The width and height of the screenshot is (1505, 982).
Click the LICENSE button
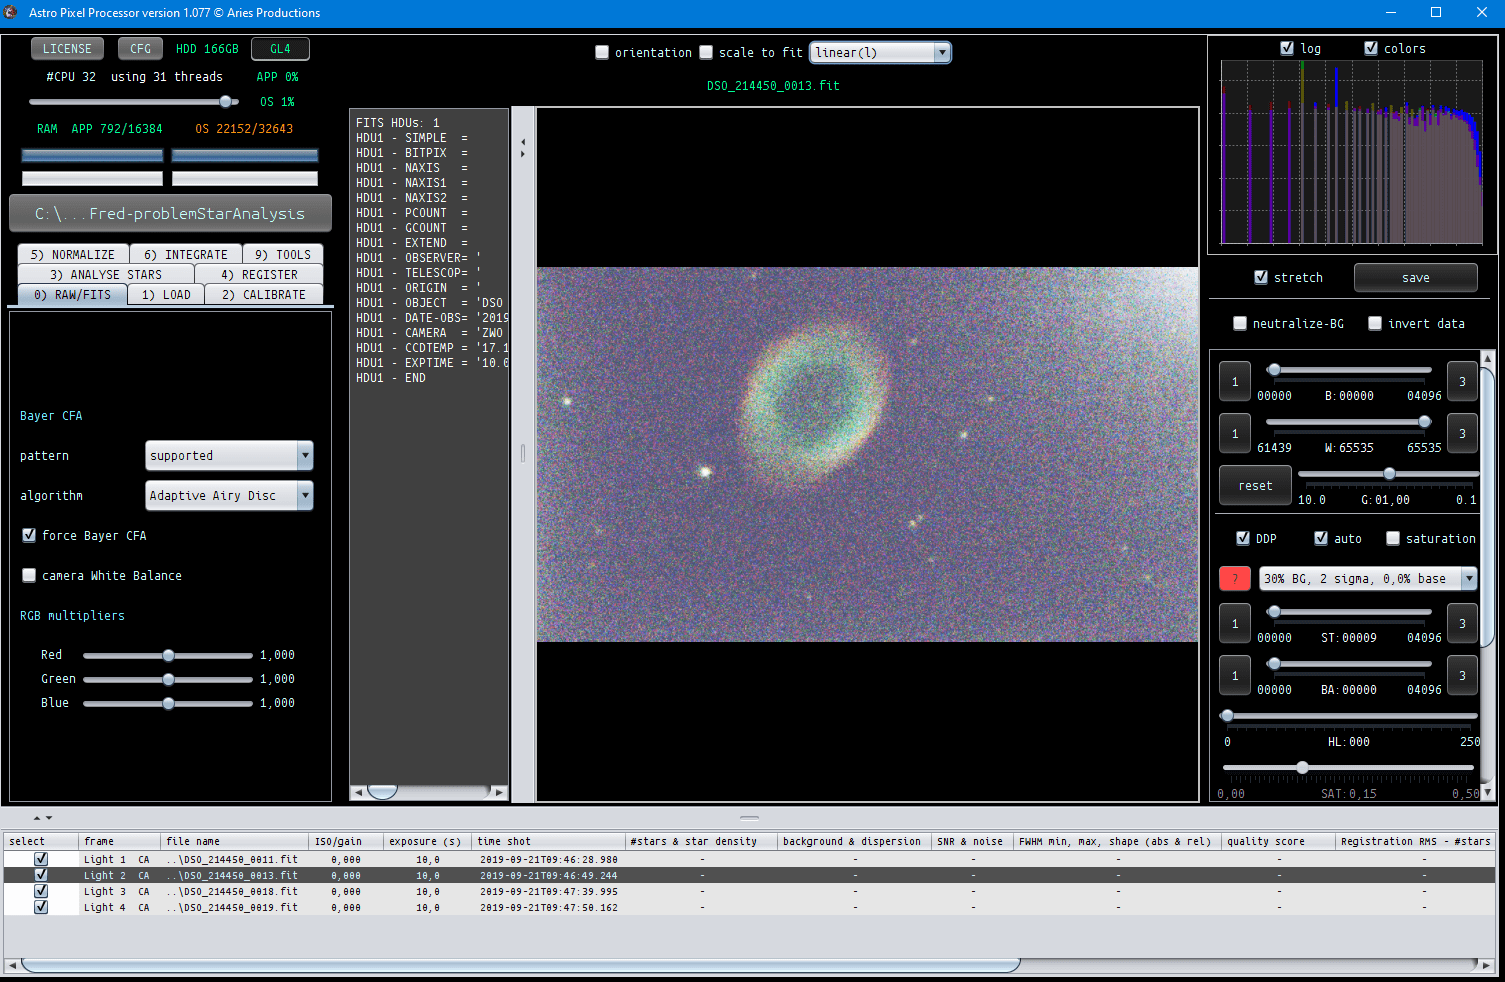tap(67, 48)
